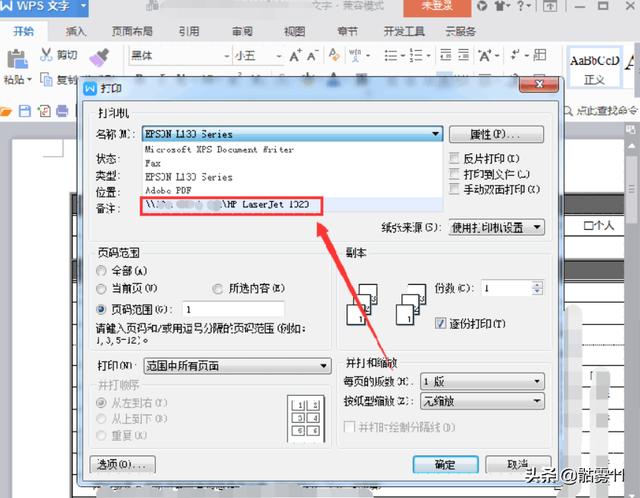Image resolution: width=640 pixels, height=498 pixels.
Task: Click the Copy icon in ribbon
Action: [46, 80]
